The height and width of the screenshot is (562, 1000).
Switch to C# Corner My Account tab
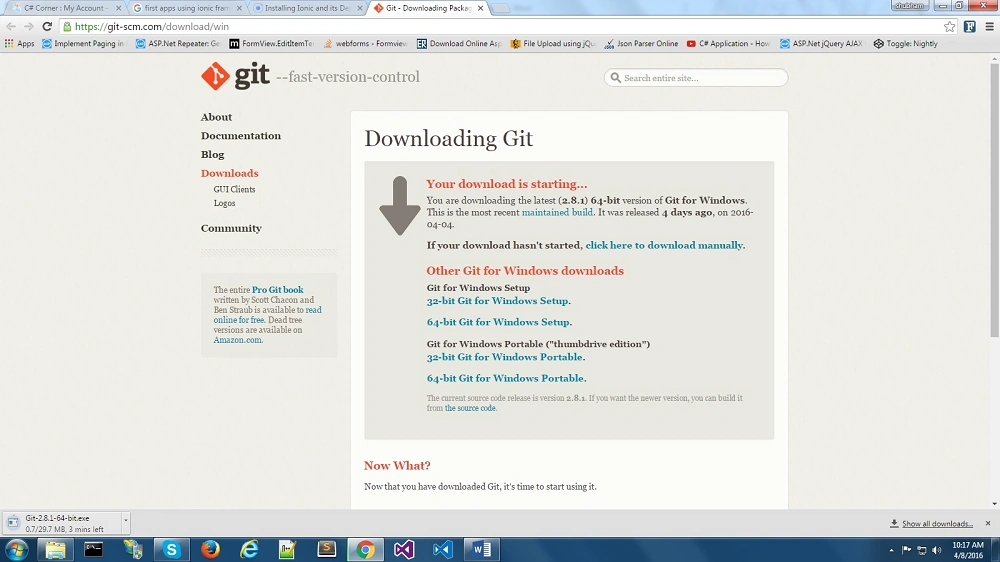(x=64, y=8)
